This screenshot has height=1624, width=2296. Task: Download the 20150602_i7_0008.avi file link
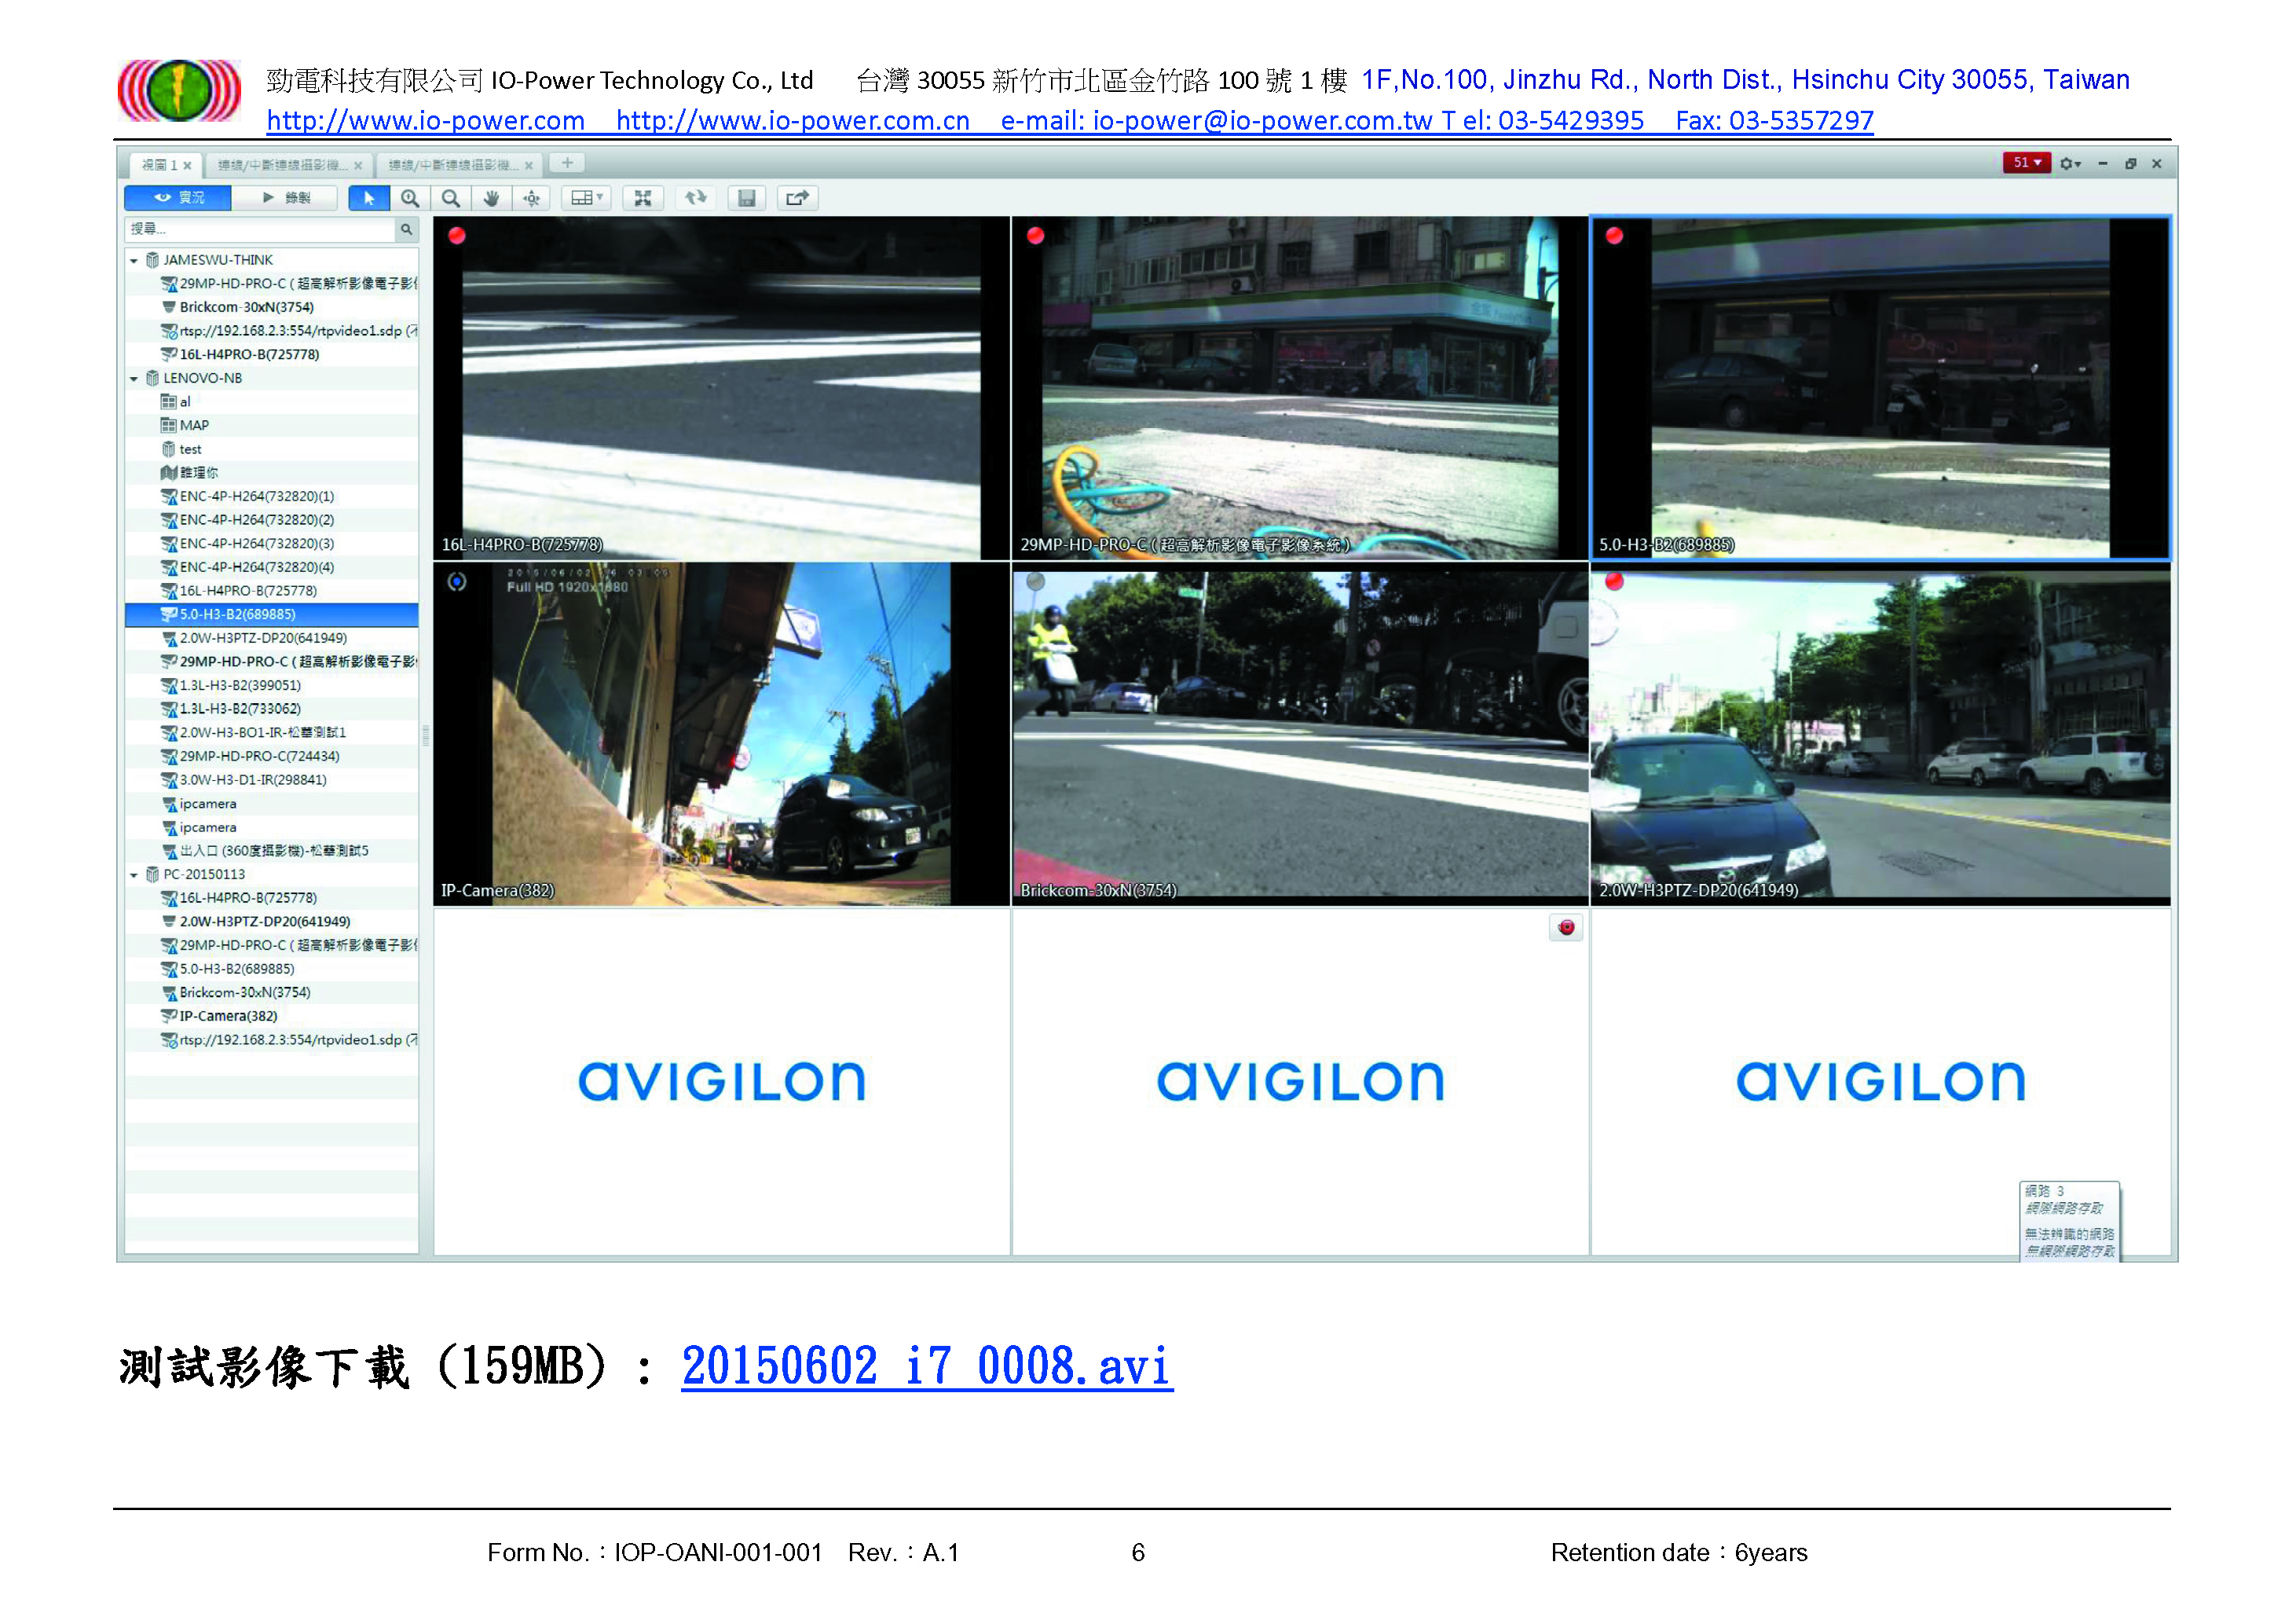[x=927, y=1366]
